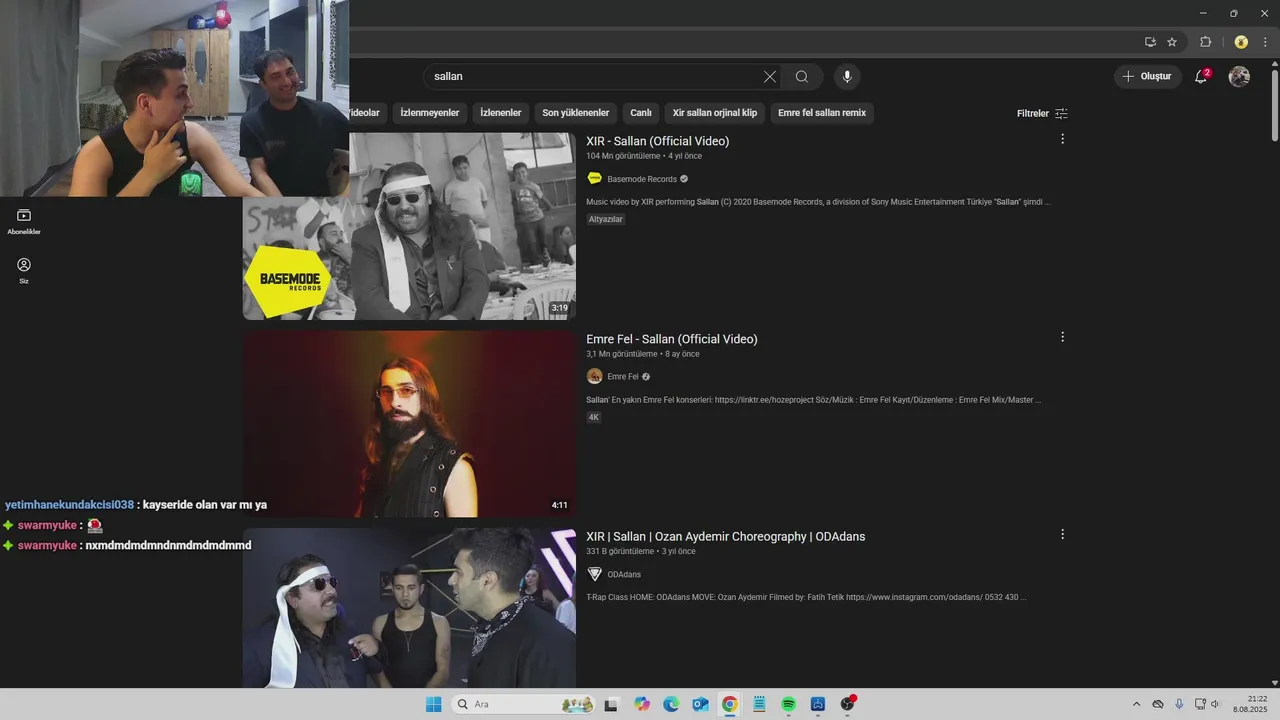Open YouTube account avatar menu
Image resolution: width=1280 pixels, height=720 pixels.
1239,76
